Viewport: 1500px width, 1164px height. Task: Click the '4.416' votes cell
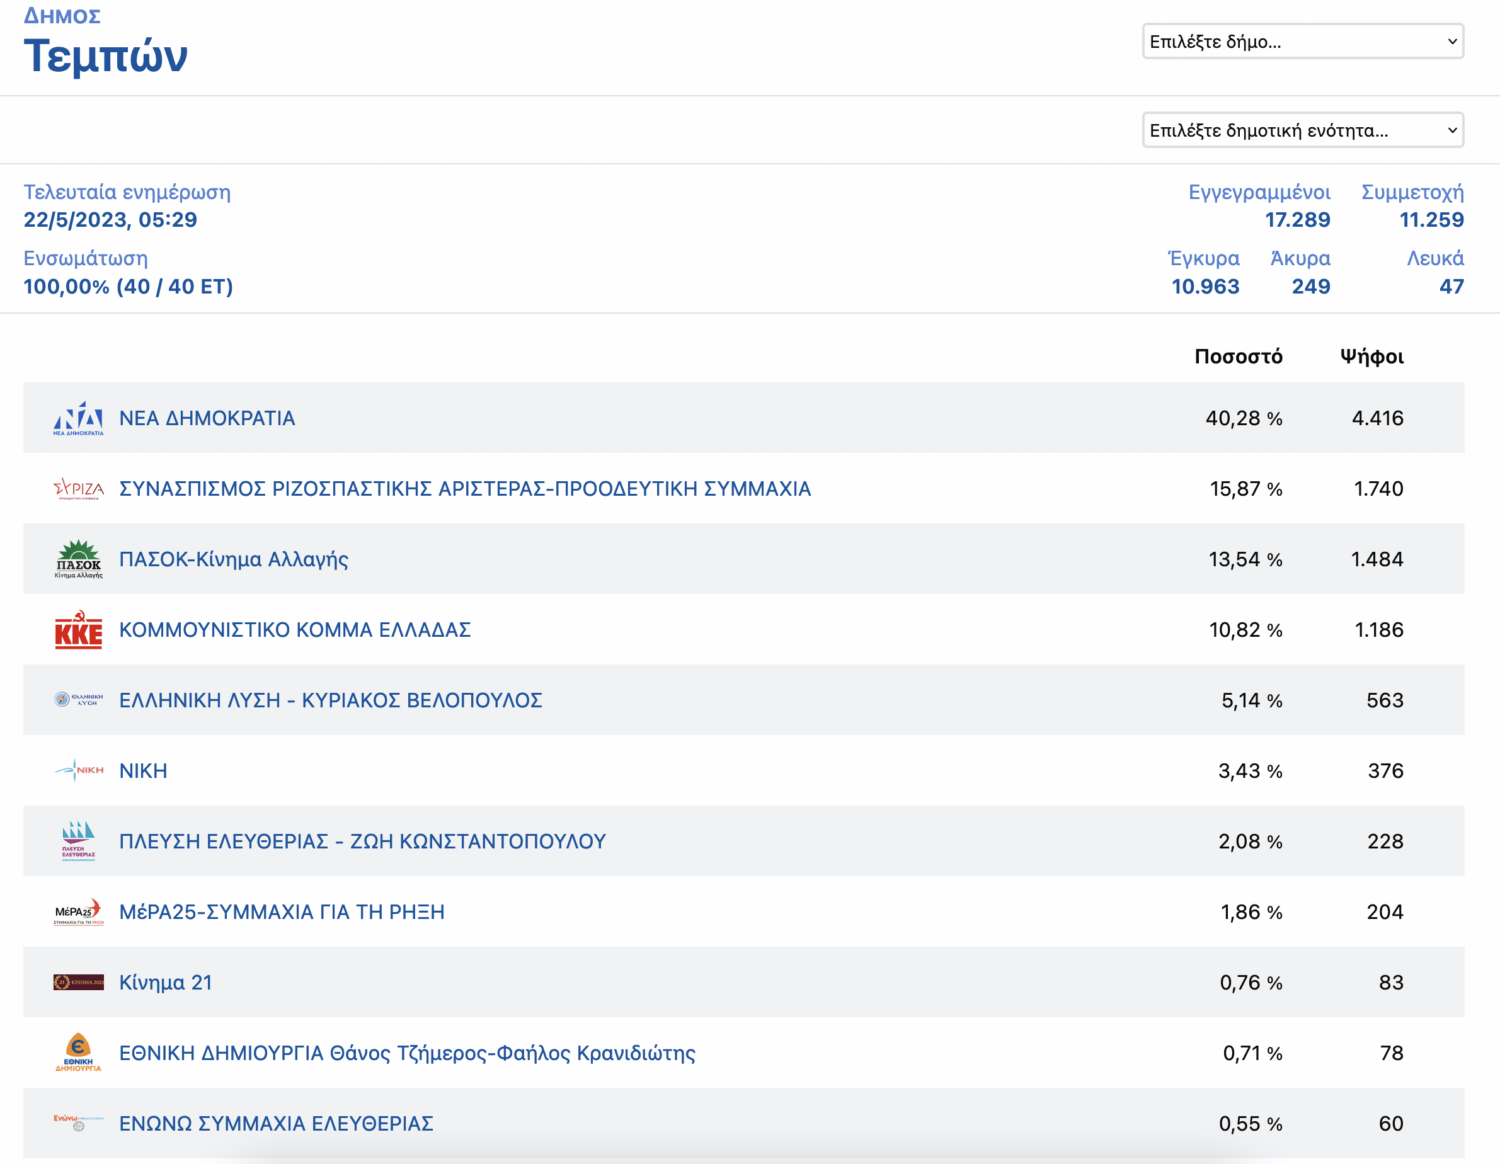tap(1378, 418)
